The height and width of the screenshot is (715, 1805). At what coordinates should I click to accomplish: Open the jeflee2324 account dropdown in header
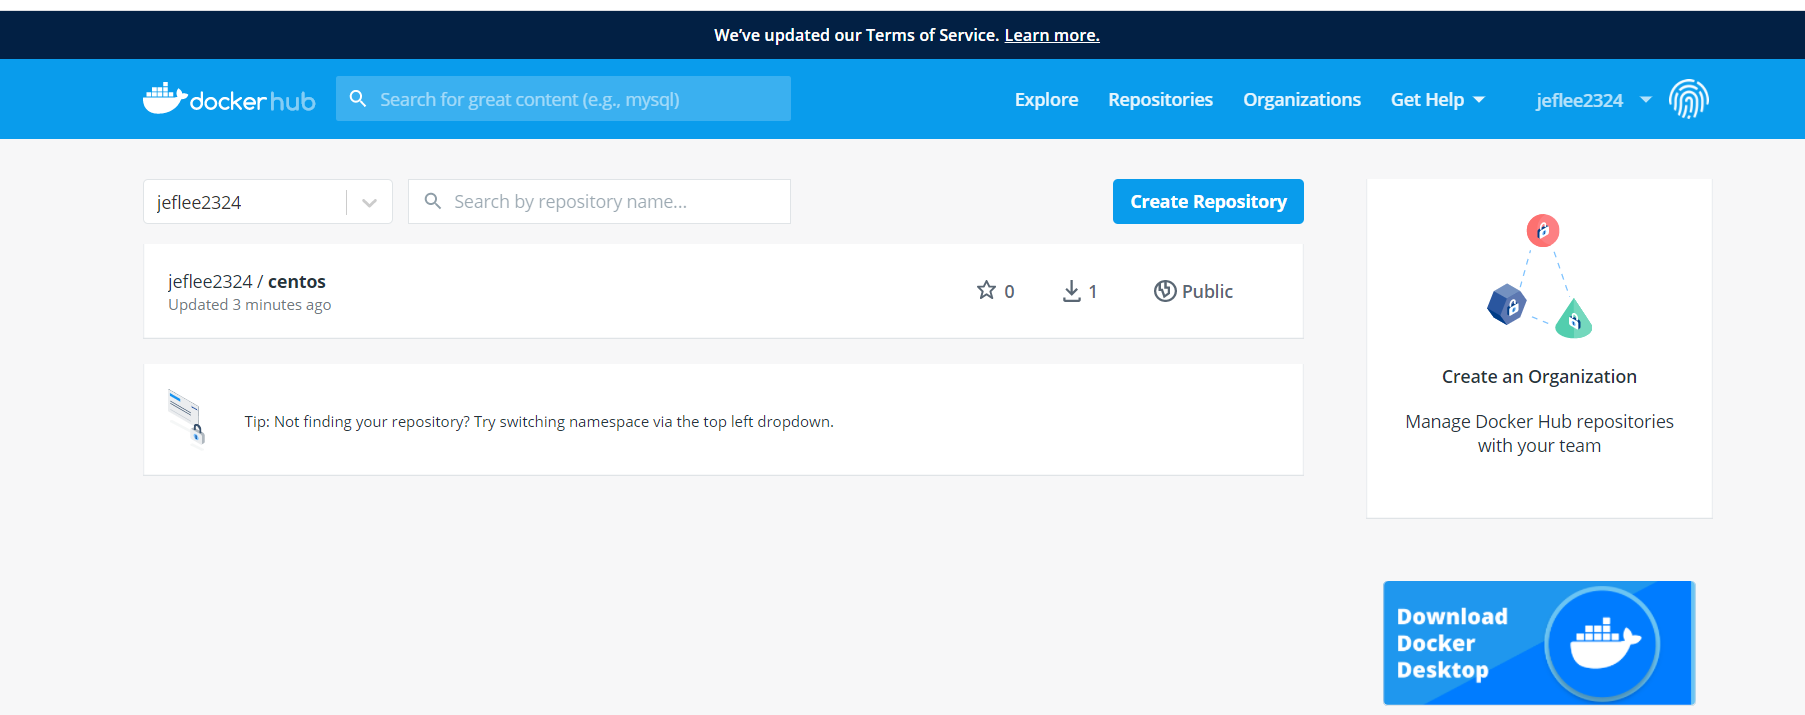pos(1593,100)
